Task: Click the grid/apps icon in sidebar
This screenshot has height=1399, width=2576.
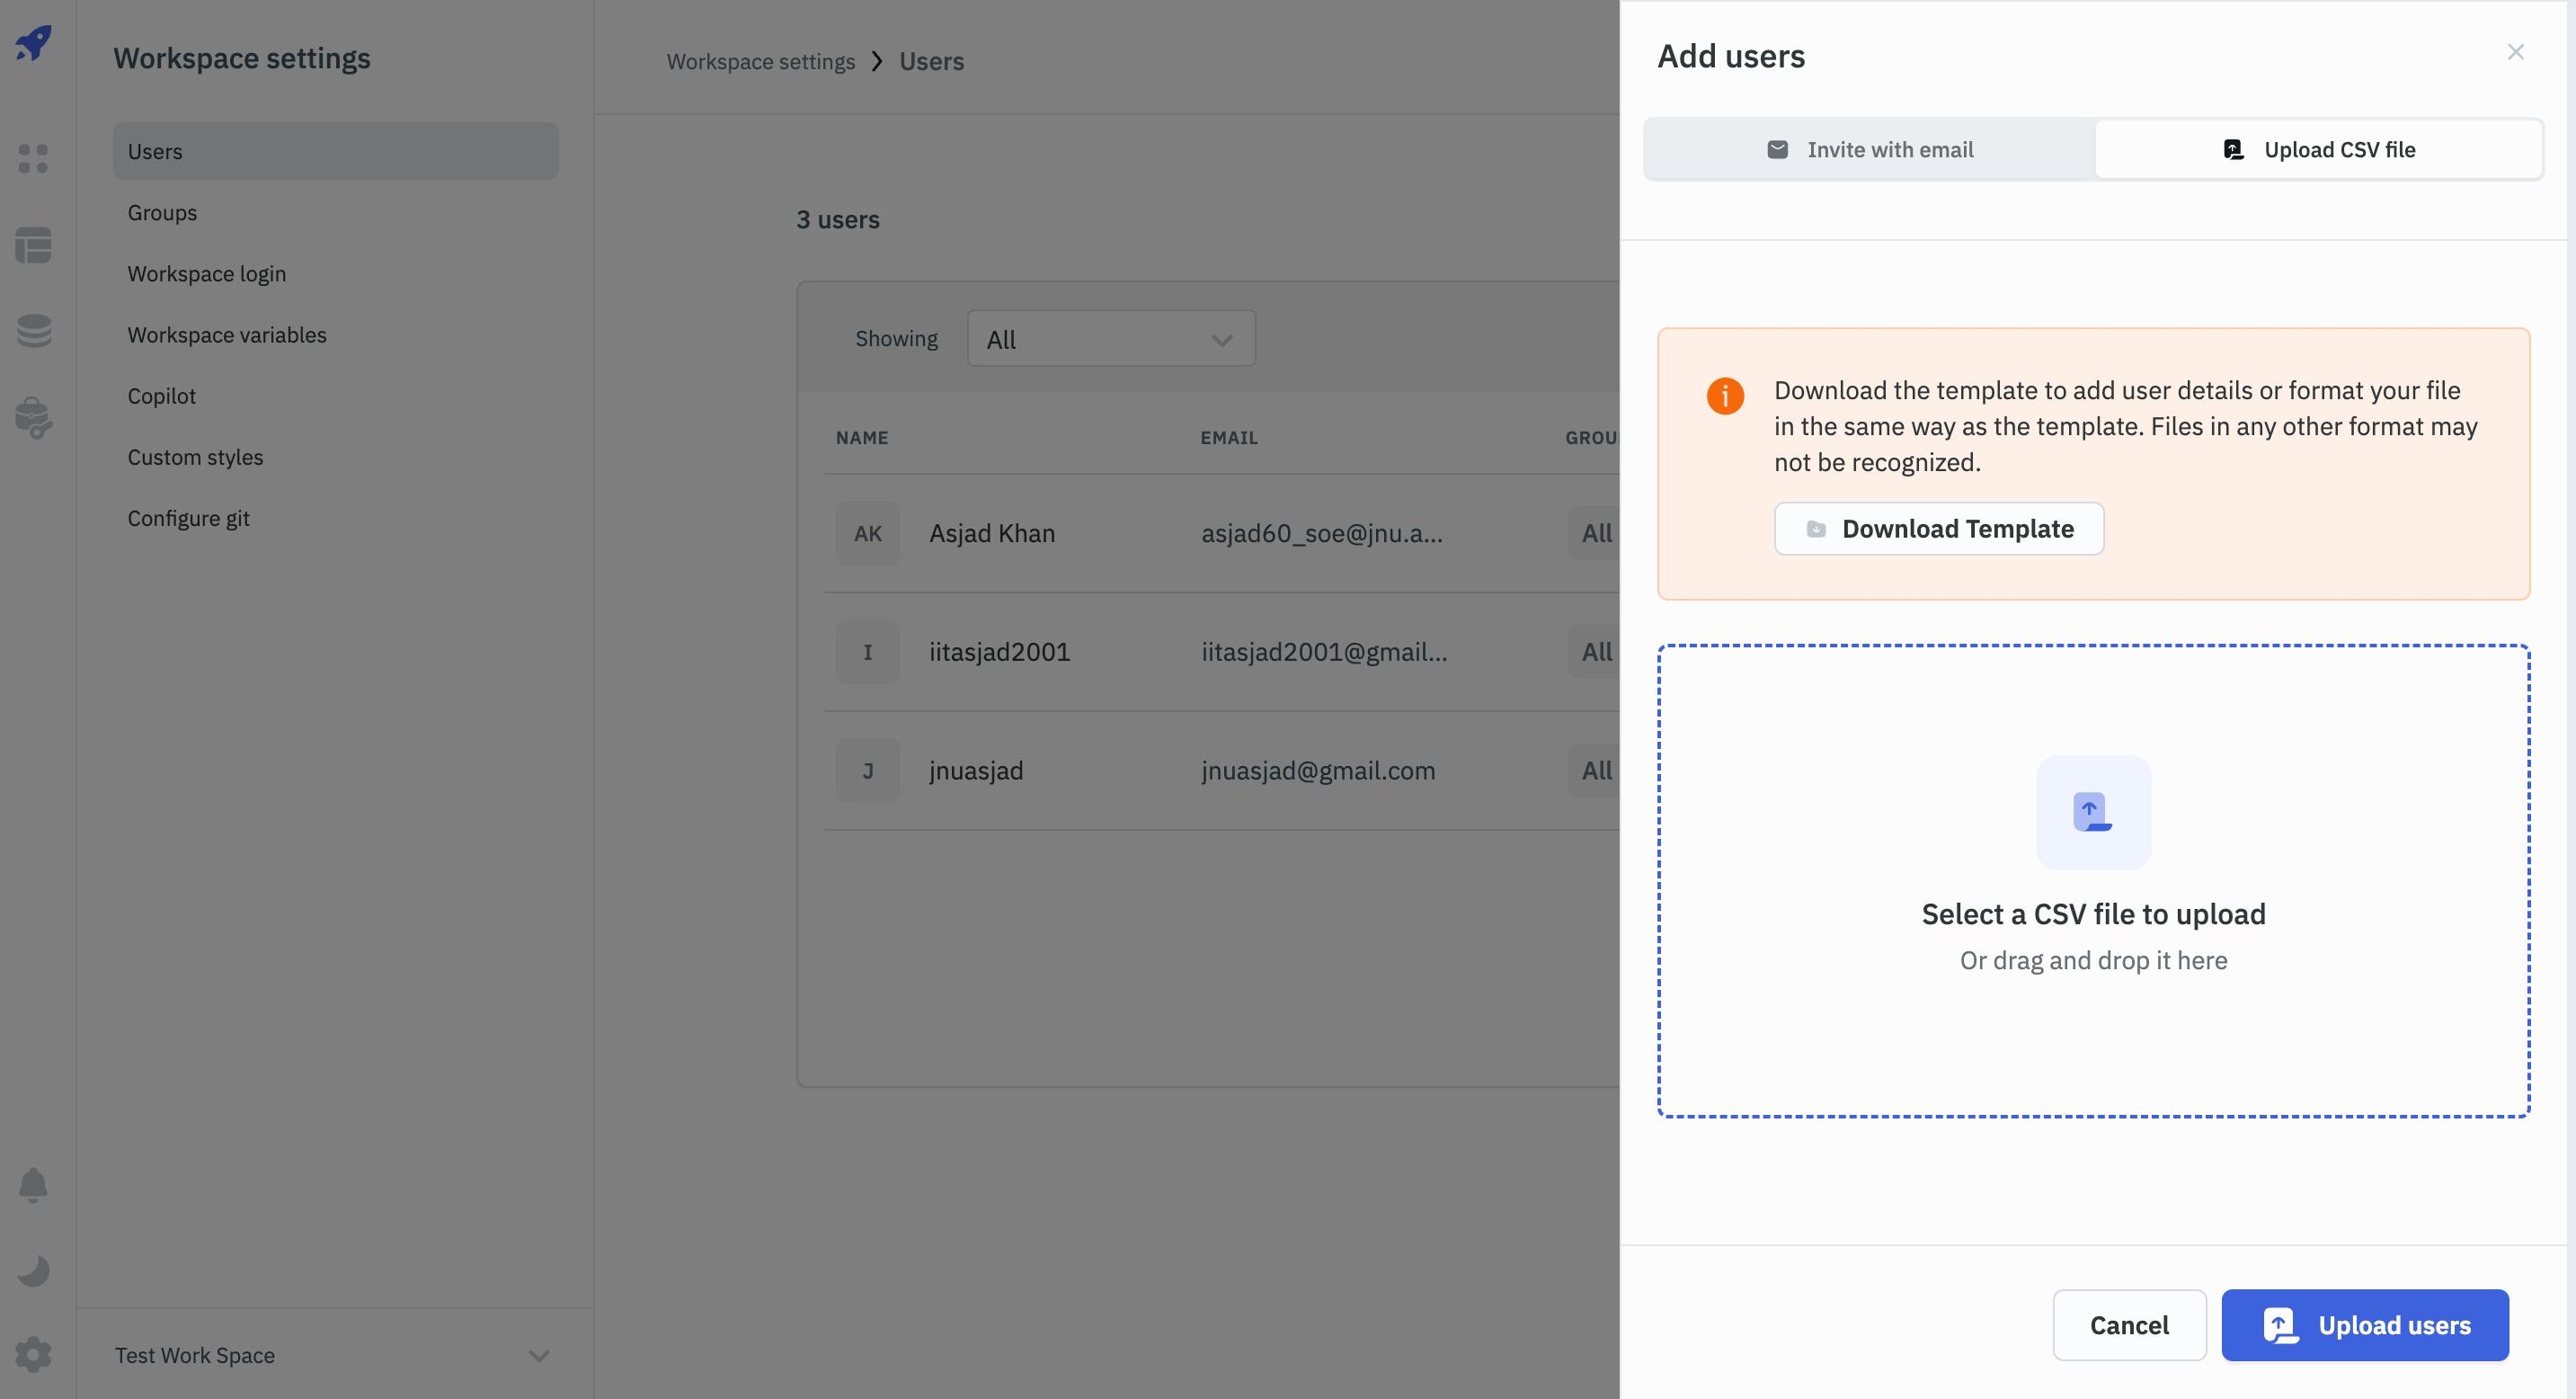Action: pos(34,155)
